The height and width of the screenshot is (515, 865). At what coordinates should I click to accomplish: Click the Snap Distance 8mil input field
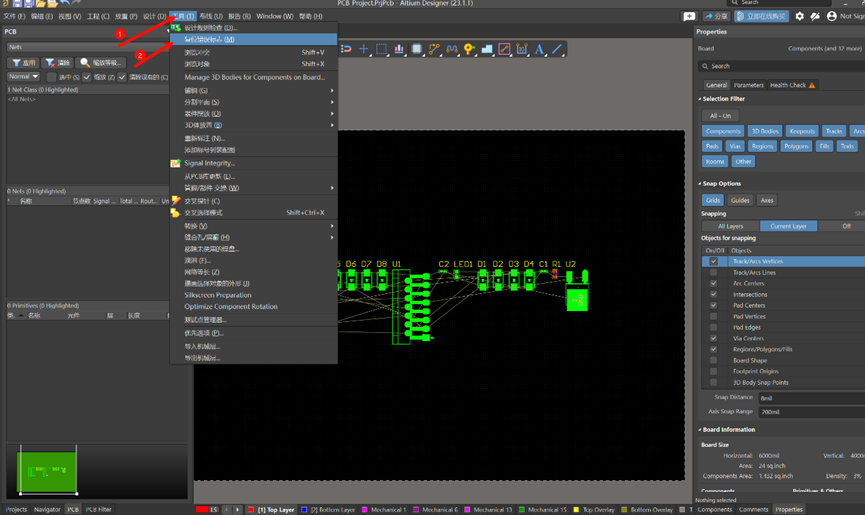(x=811, y=398)
